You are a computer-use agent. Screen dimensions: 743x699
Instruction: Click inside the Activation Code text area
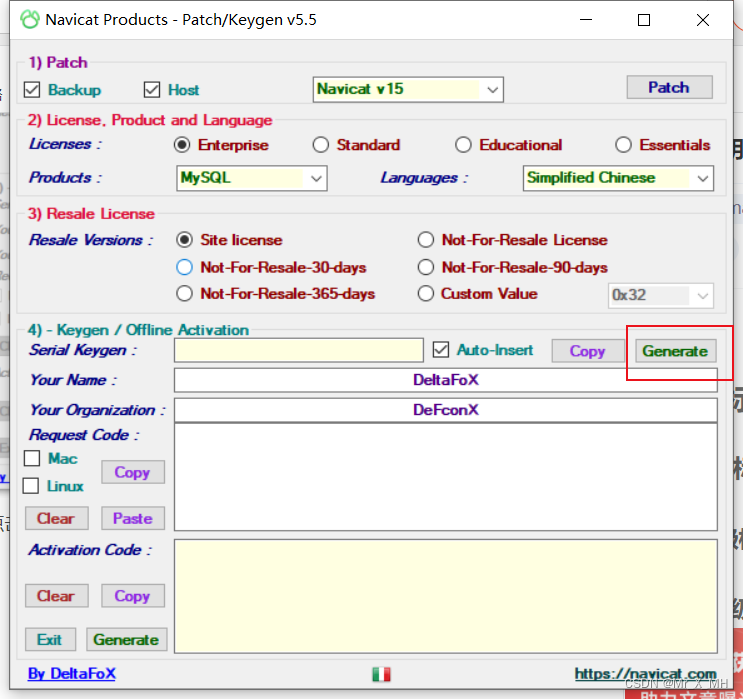point(445,596)
